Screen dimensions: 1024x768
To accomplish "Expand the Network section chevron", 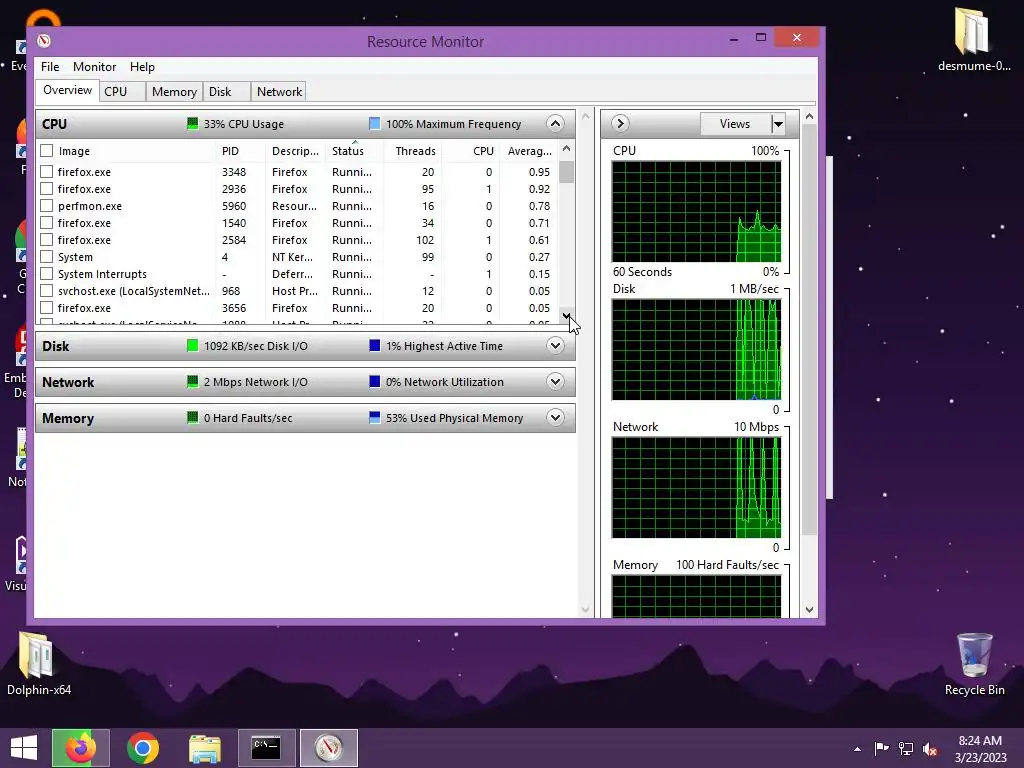I will [555, 381].
